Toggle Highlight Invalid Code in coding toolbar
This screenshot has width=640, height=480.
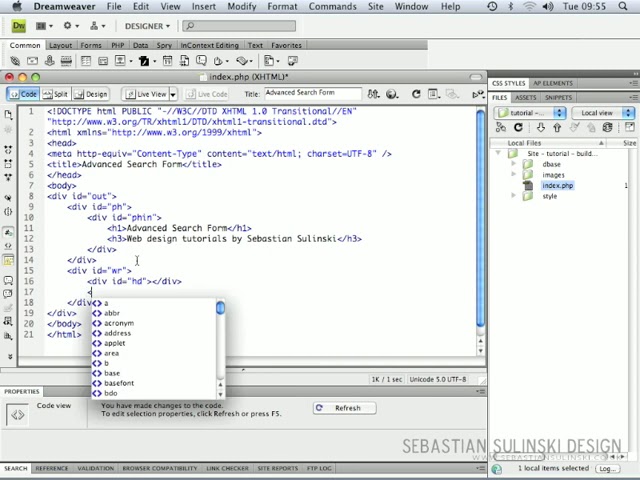[8, 246]
